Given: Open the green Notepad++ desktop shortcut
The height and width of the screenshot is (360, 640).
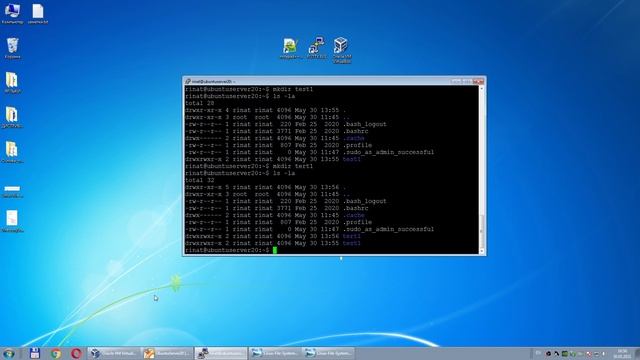Looking at the screenshot, I should [x=290, y=47].
